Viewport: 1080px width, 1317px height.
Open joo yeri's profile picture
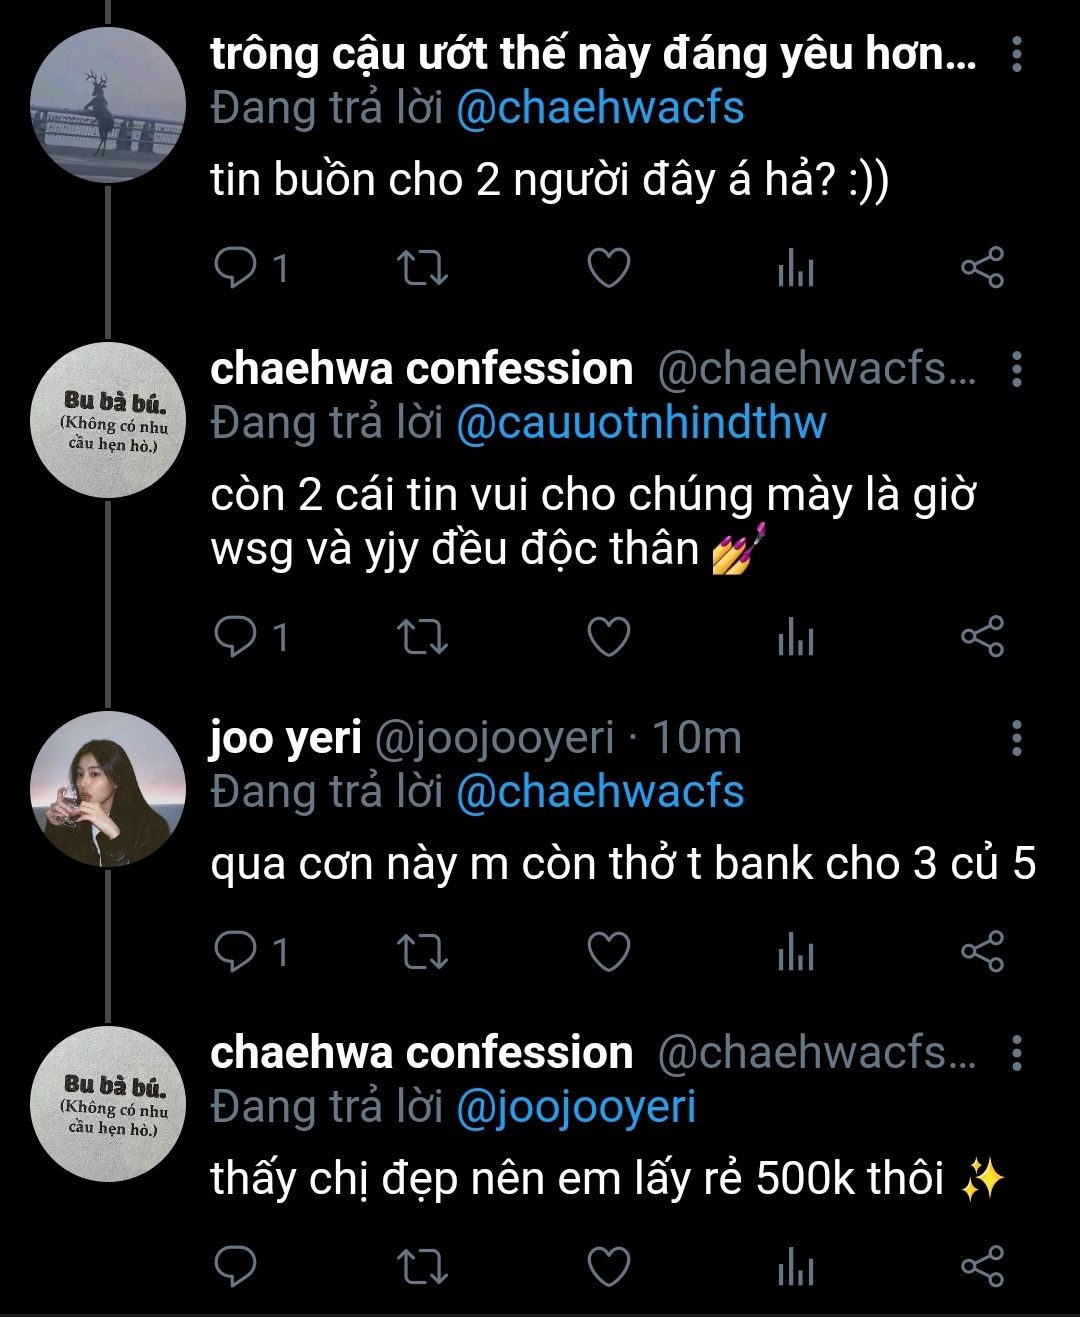tap(108, 789)
